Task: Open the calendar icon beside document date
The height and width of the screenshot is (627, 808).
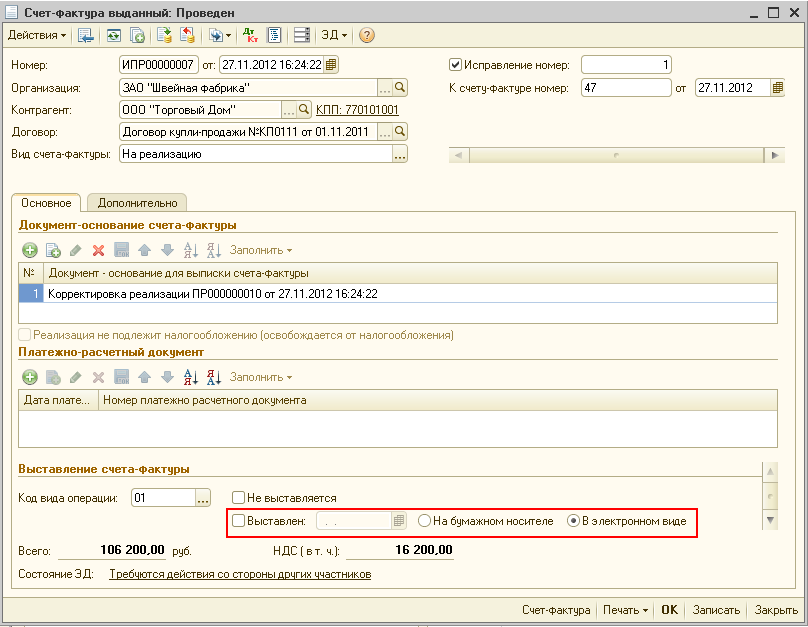Action: click(332, 65)
